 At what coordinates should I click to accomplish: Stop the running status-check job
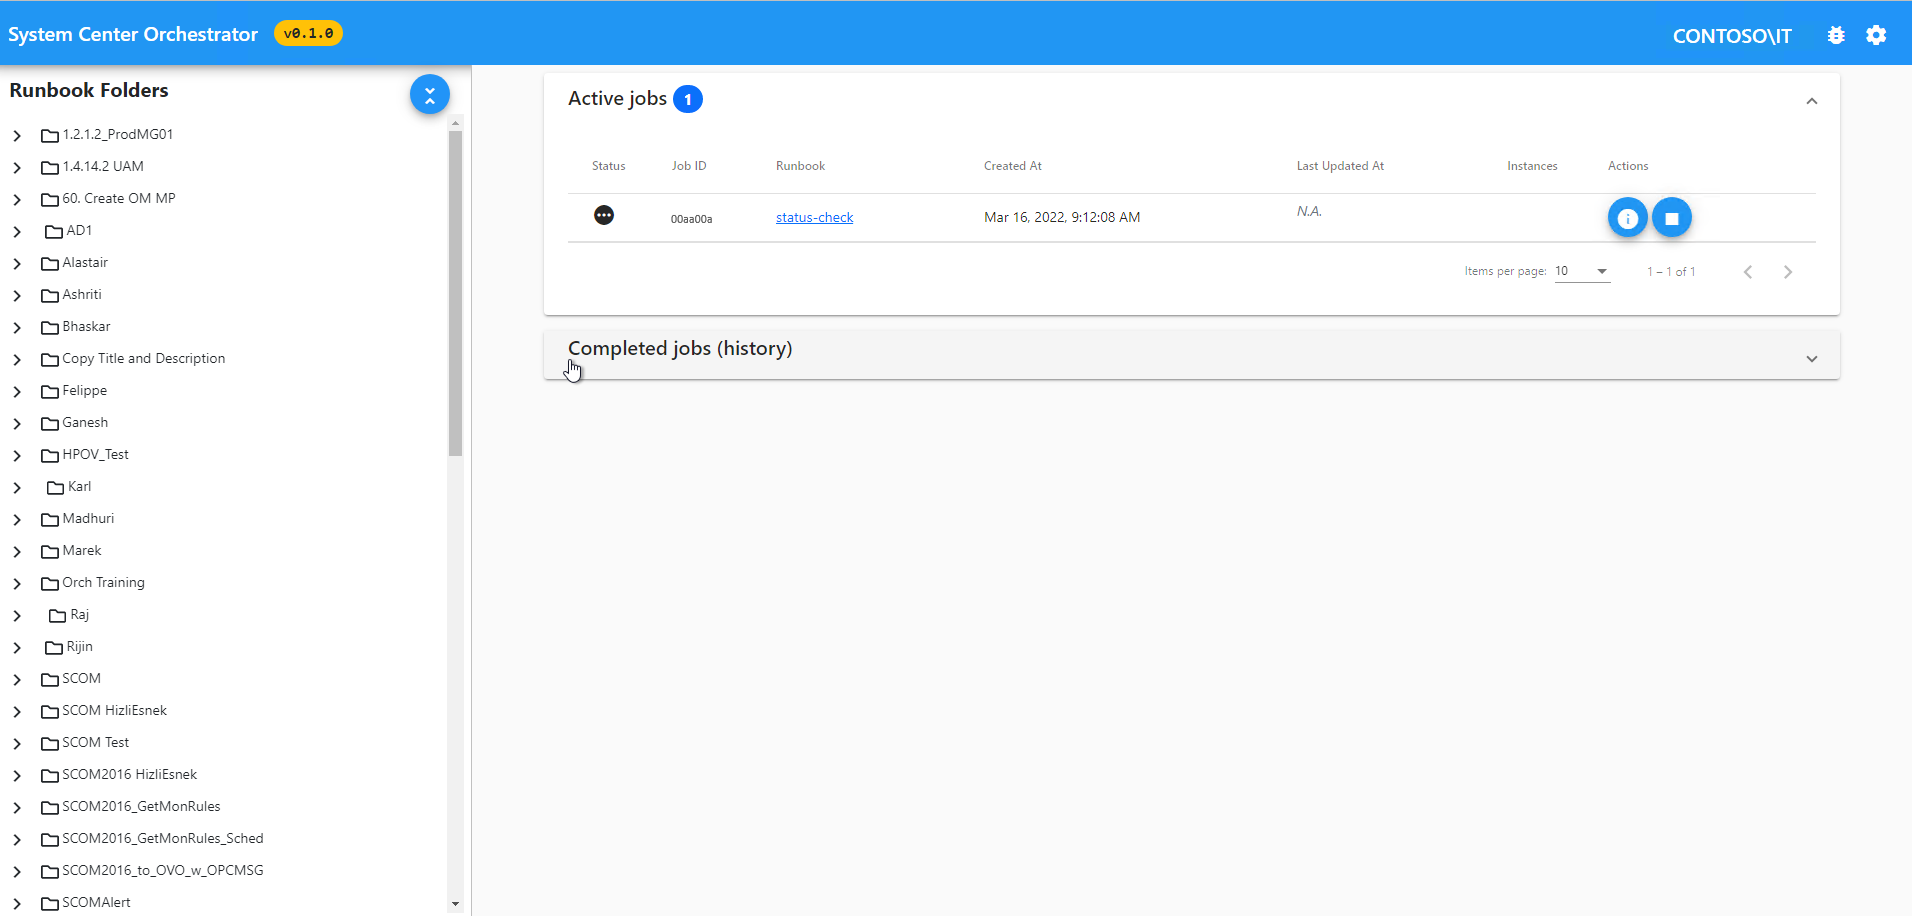click(x=1671, y=217)
